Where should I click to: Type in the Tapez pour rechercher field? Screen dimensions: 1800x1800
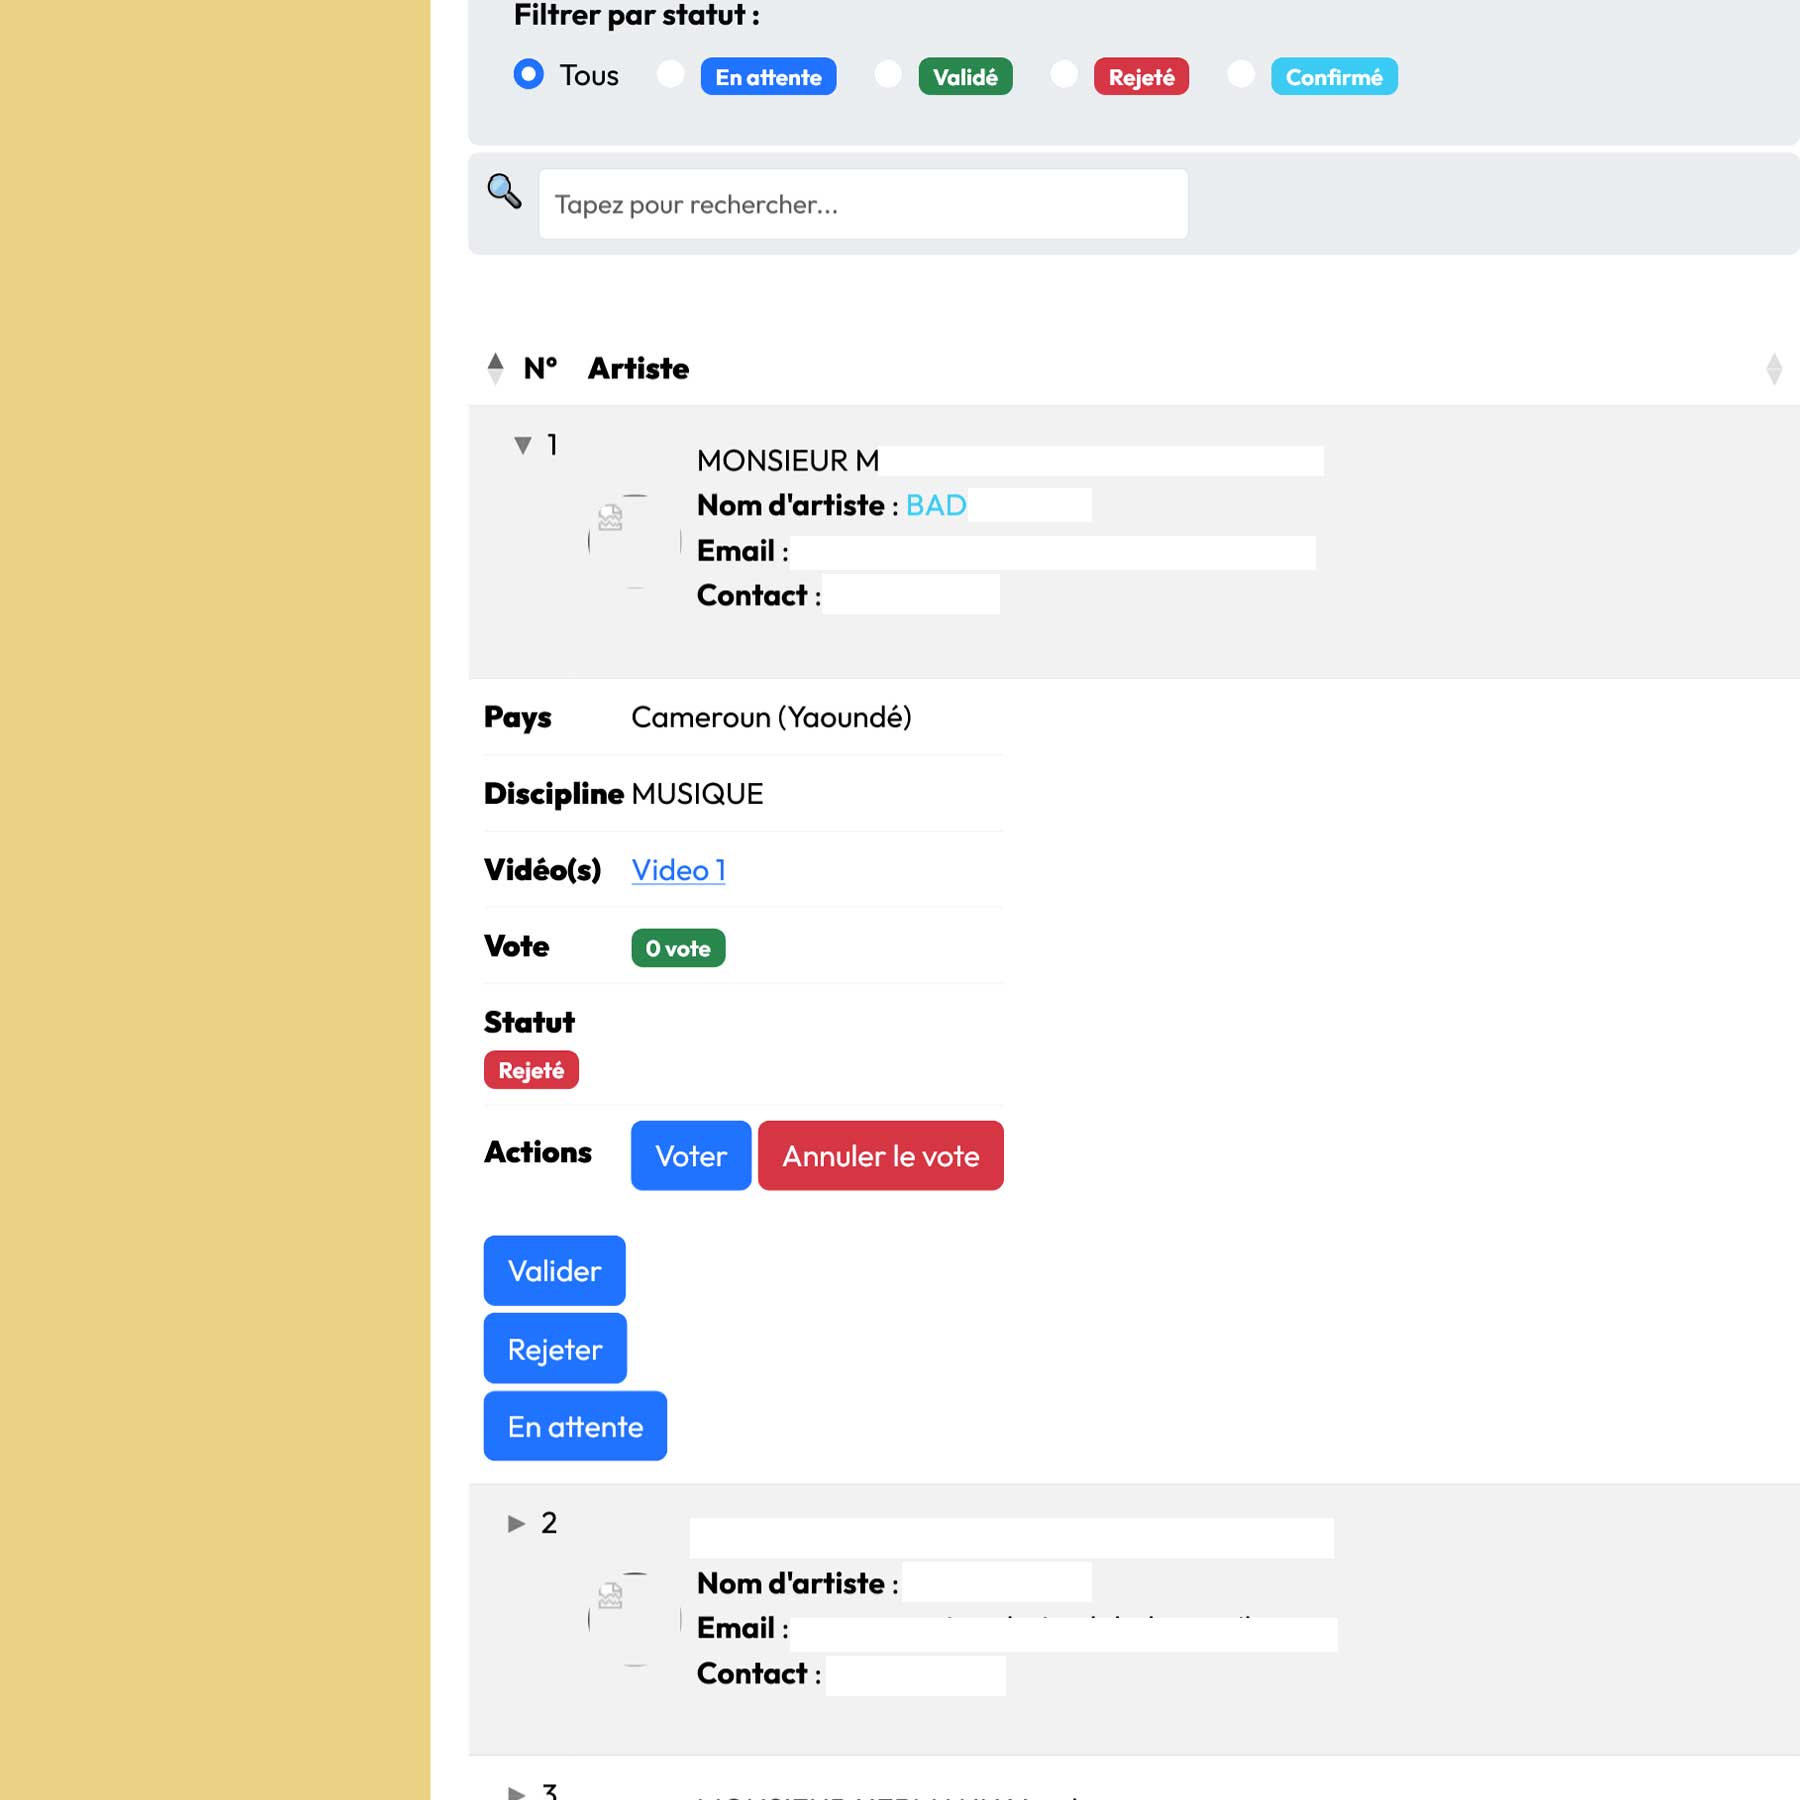(863, 205)
